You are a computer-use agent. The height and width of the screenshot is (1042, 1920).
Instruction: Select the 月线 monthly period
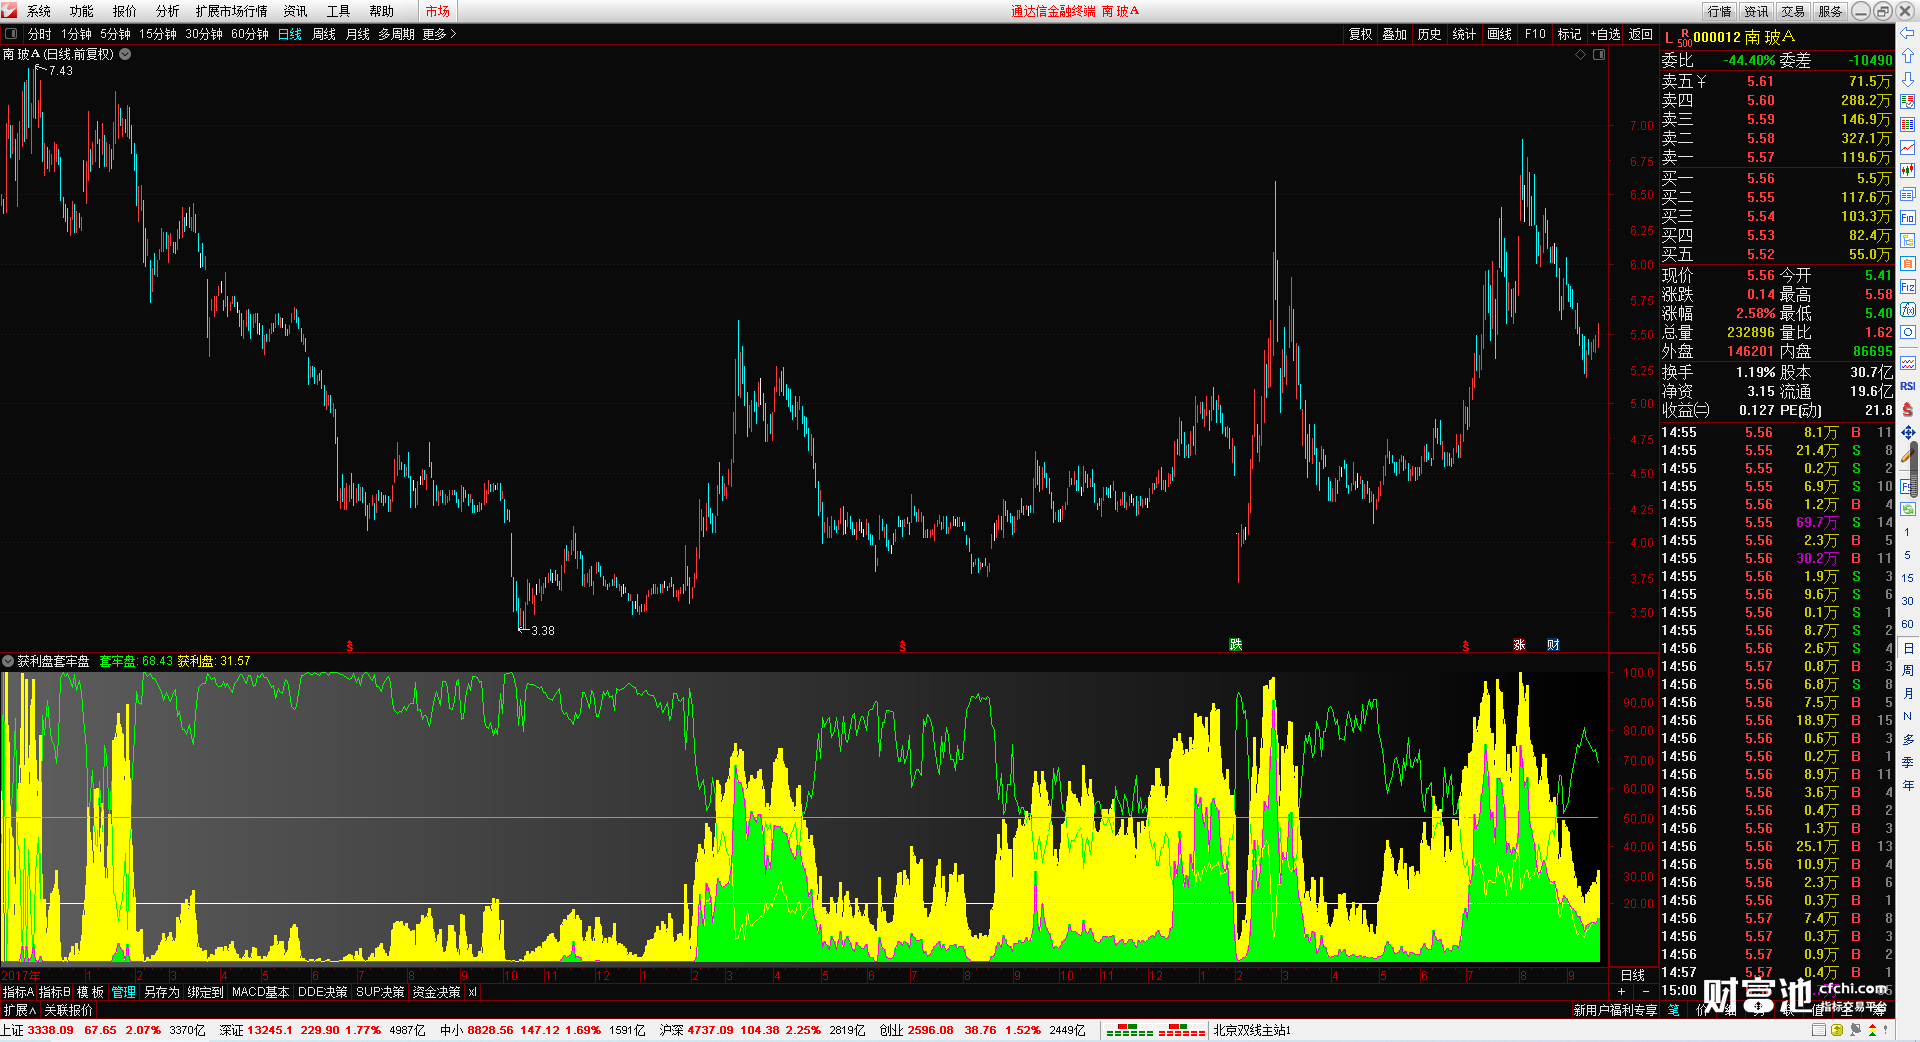tap(358, 34)
